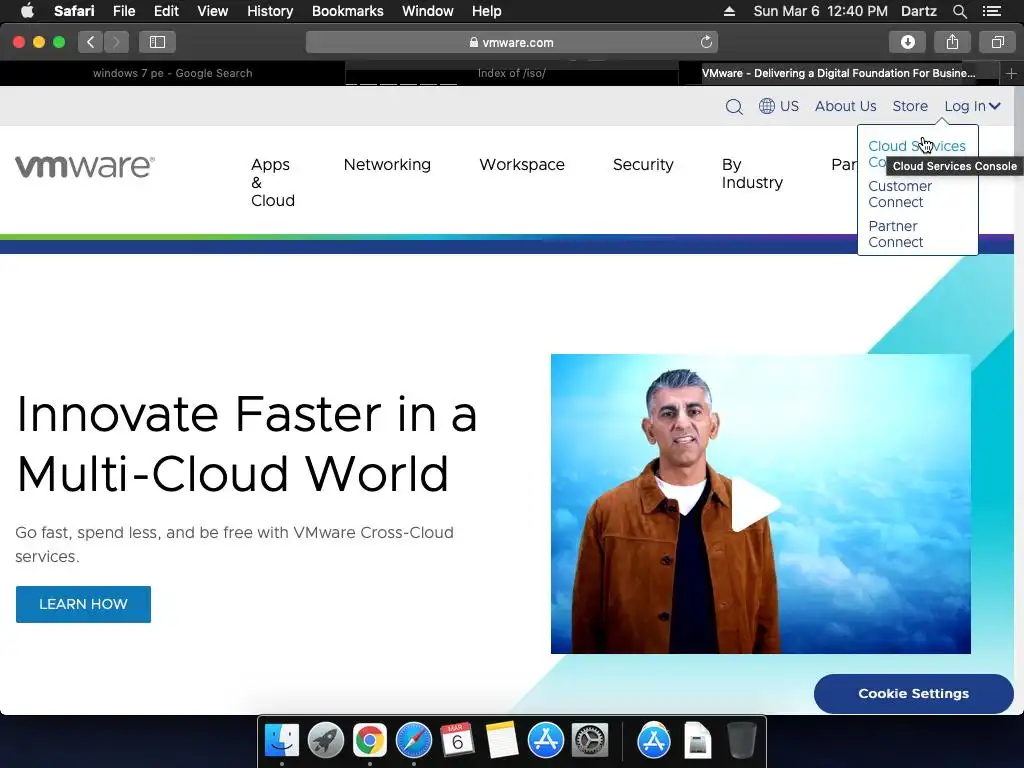Open the View menu
This screenshot has width=1024, height=768.
(213, 11)
